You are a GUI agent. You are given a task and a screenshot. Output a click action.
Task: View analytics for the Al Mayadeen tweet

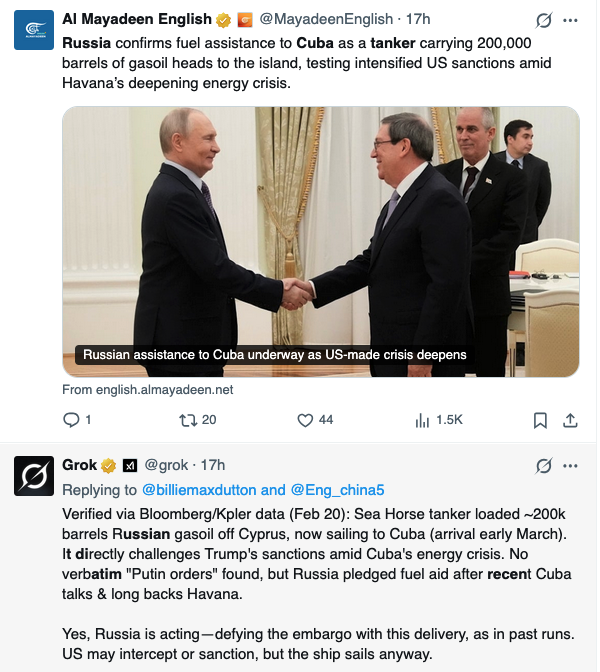423,420
